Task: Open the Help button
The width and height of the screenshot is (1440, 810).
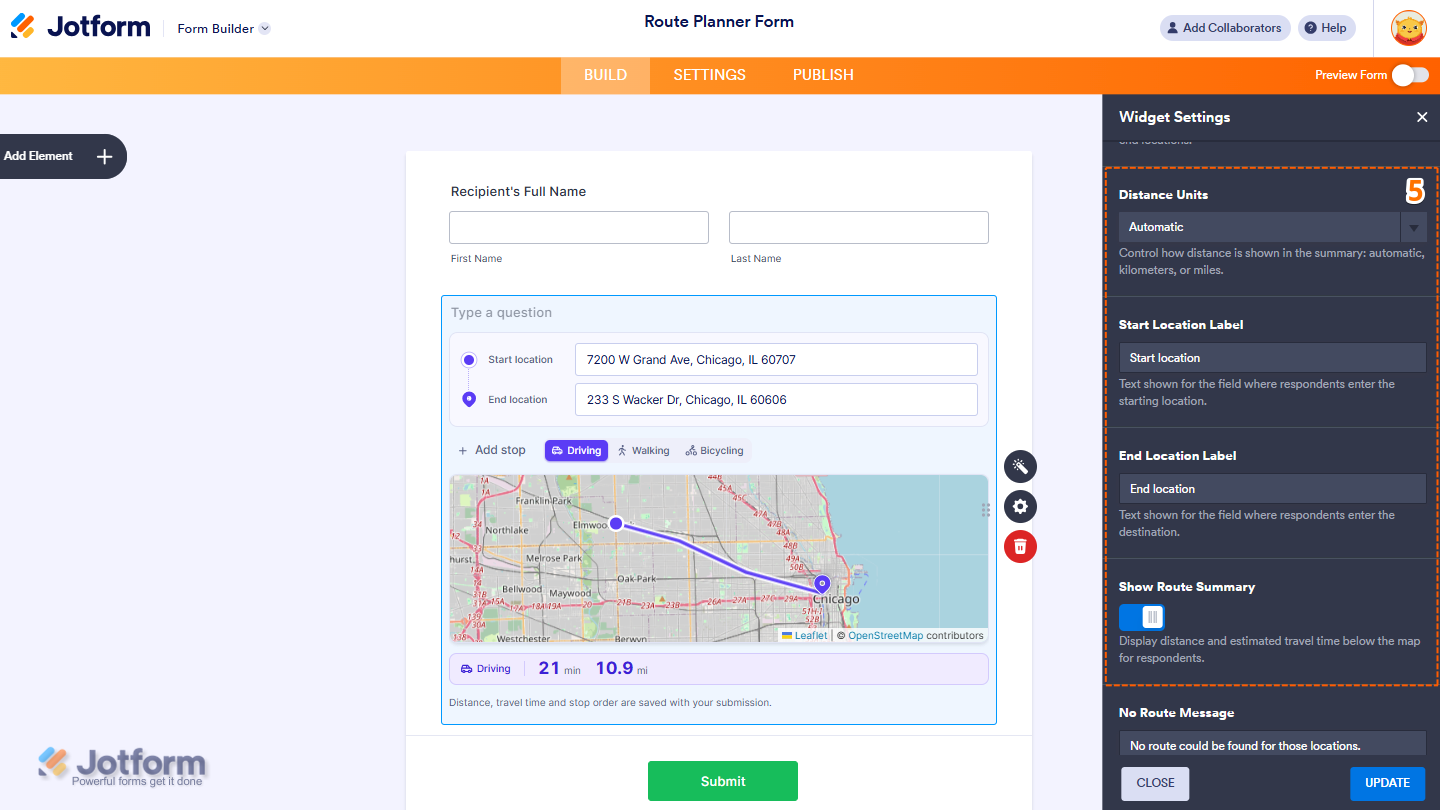Action: tap(1326, 28)
